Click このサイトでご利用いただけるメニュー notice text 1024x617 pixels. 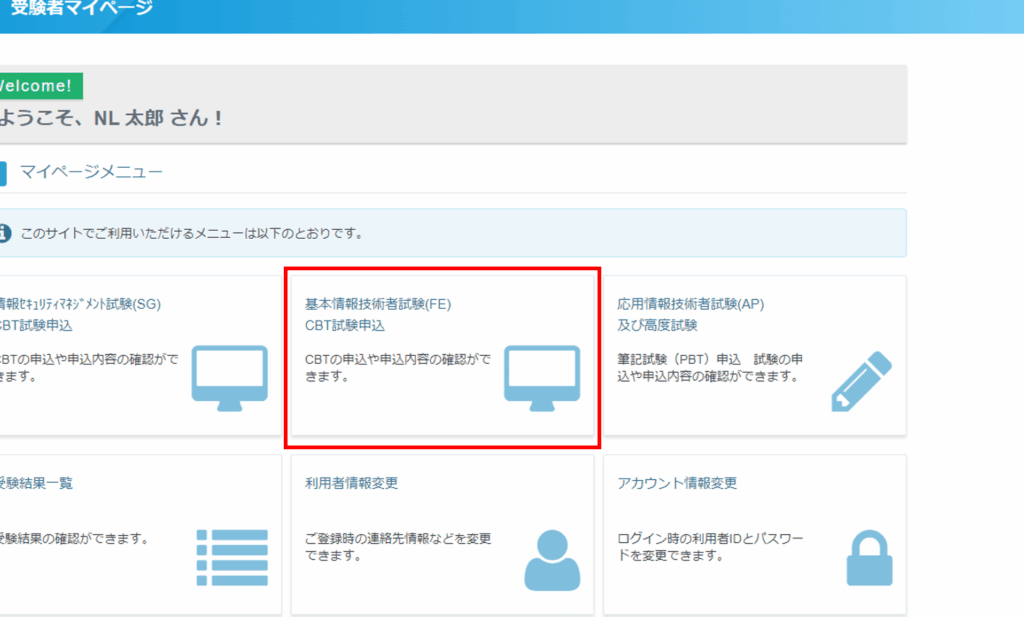pyautogui.click(x=192, y=233)
